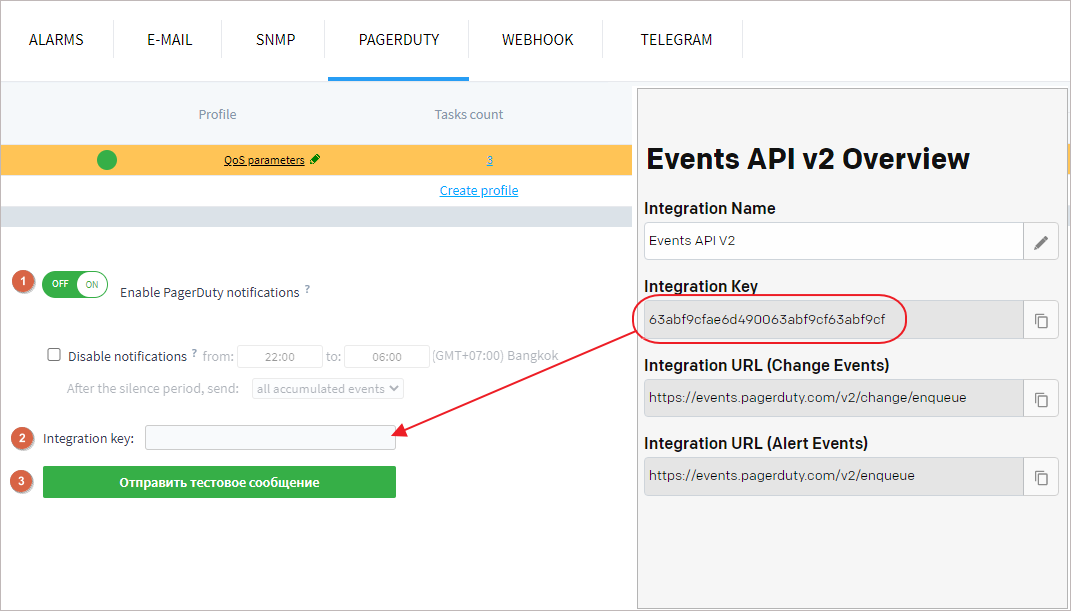Copy the Alert Events integration URL
This screenshot has height=611, width=1071.
tap(1041, 478)
